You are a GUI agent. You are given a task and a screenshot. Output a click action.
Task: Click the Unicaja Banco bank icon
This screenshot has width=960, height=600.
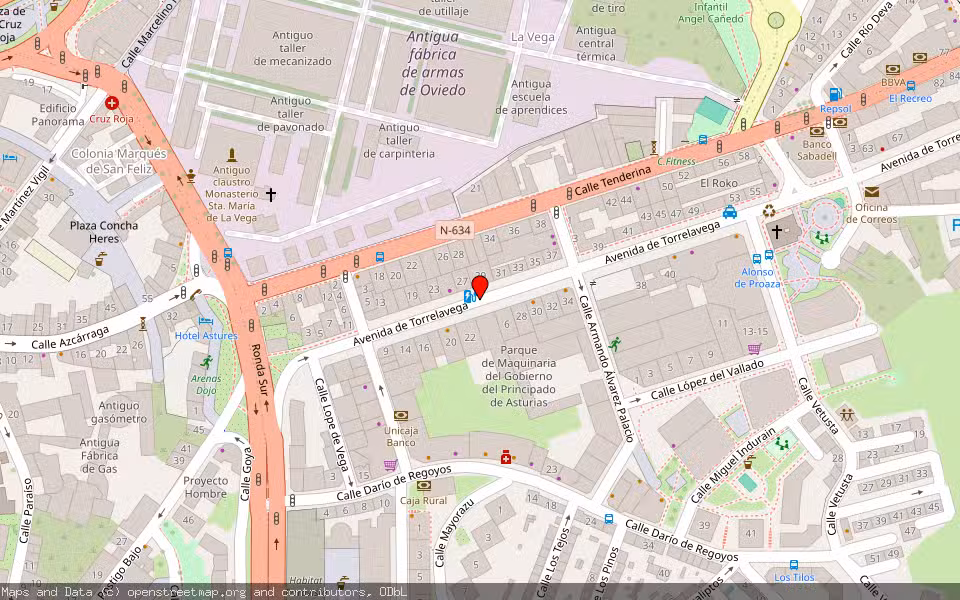401,416
